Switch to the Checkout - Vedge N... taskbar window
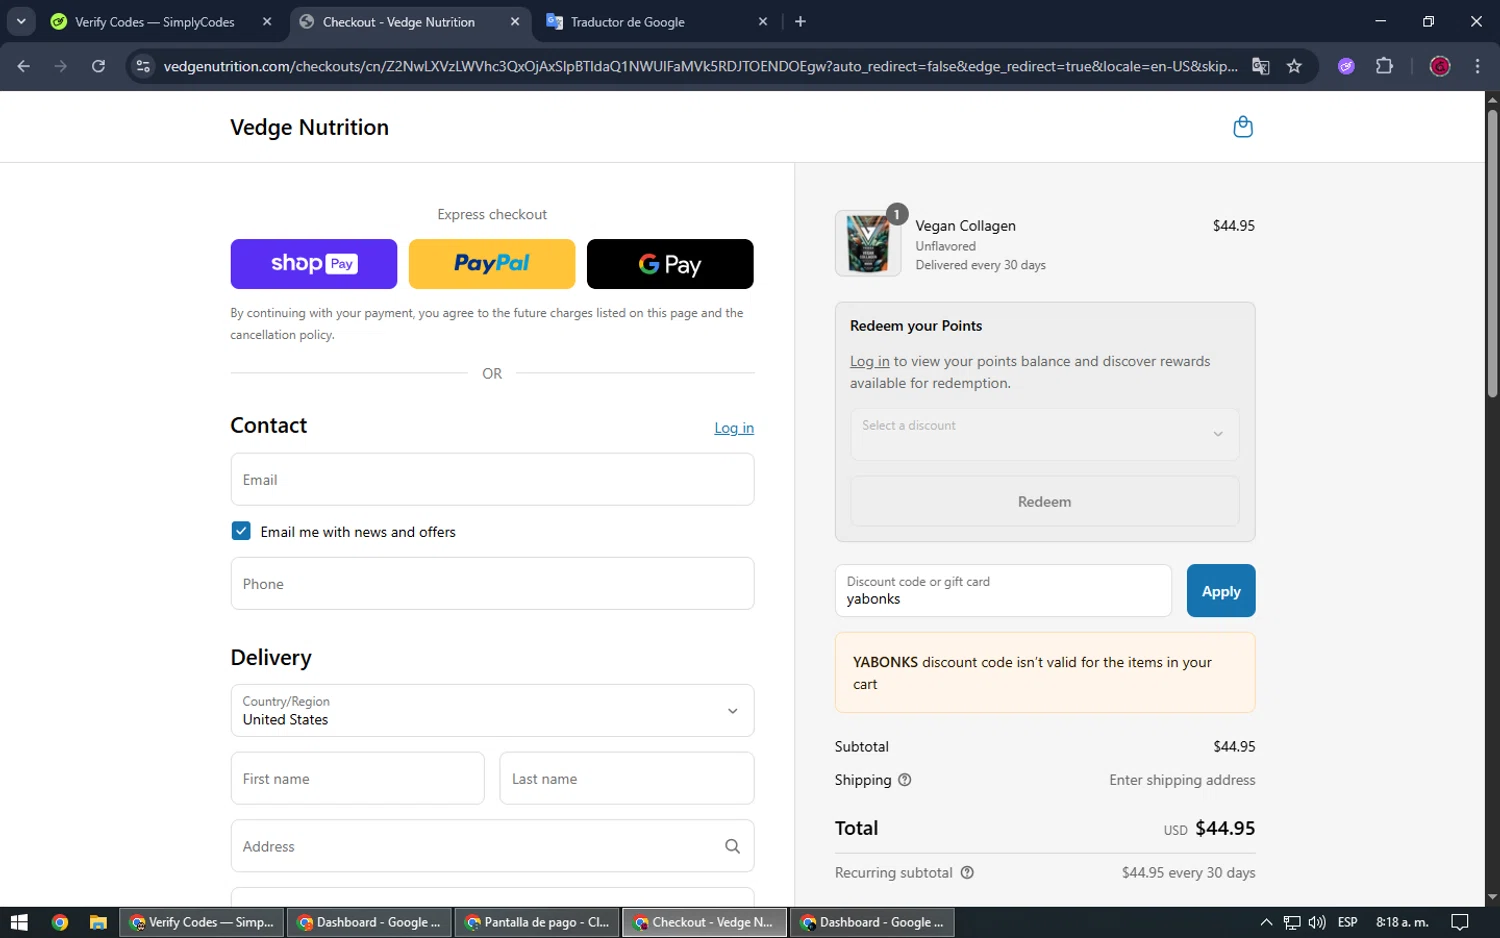The width and height of the screenshot is (1500, 938). (705, 922)
